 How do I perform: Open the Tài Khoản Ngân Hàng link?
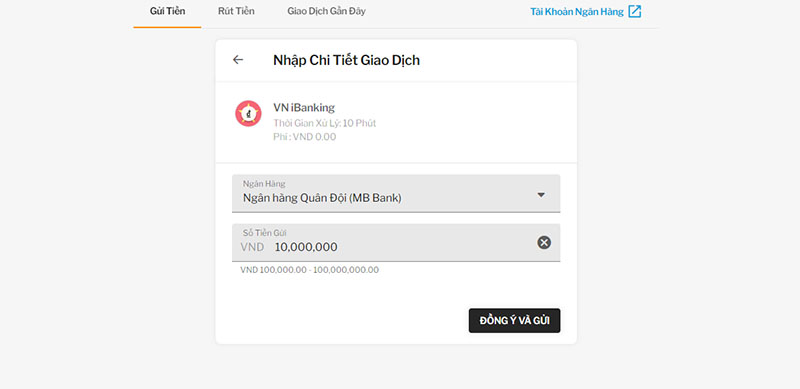pyautogui.click(x=577, y=12)
